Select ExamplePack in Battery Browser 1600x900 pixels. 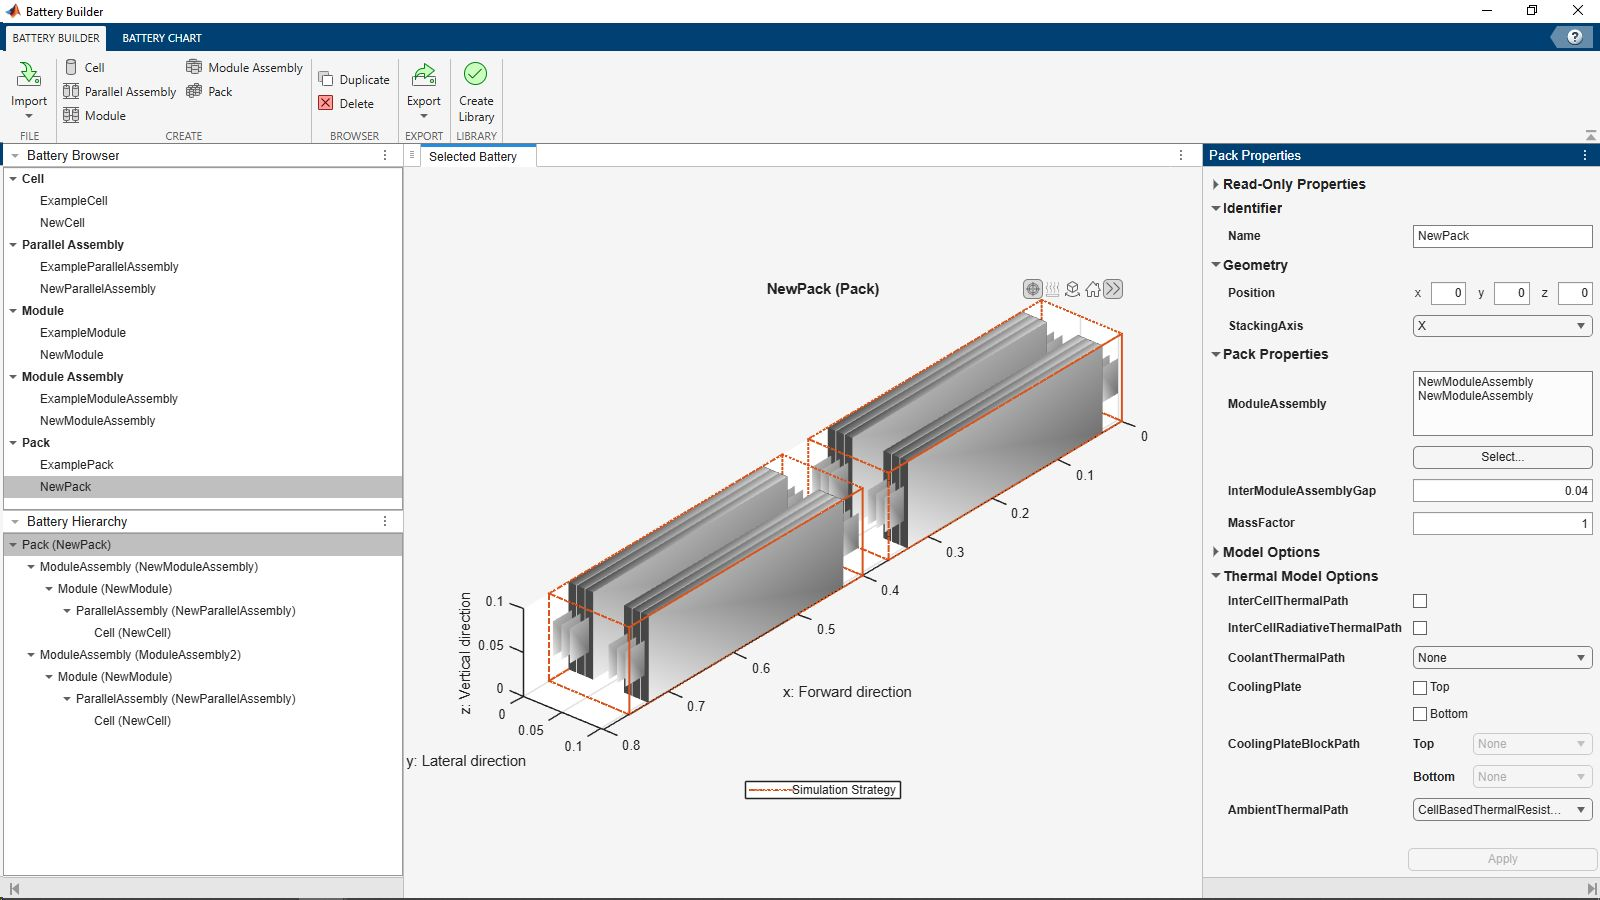point(77,465)
